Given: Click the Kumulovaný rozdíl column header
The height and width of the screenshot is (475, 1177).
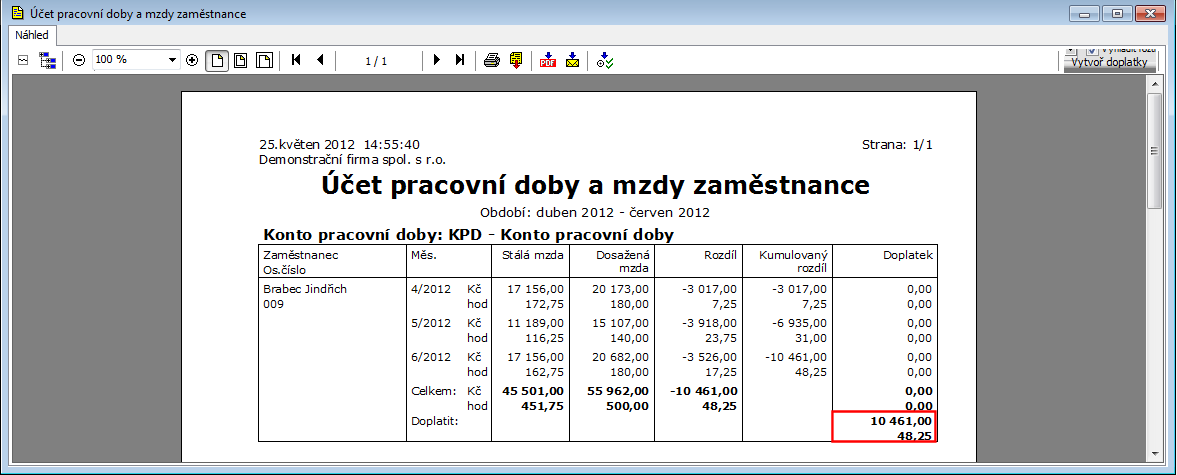Looking at the screenshot, I should (x=793, y=262).
